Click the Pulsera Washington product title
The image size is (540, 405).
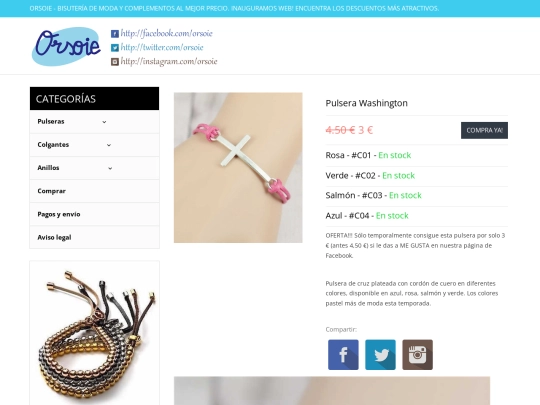366,103
